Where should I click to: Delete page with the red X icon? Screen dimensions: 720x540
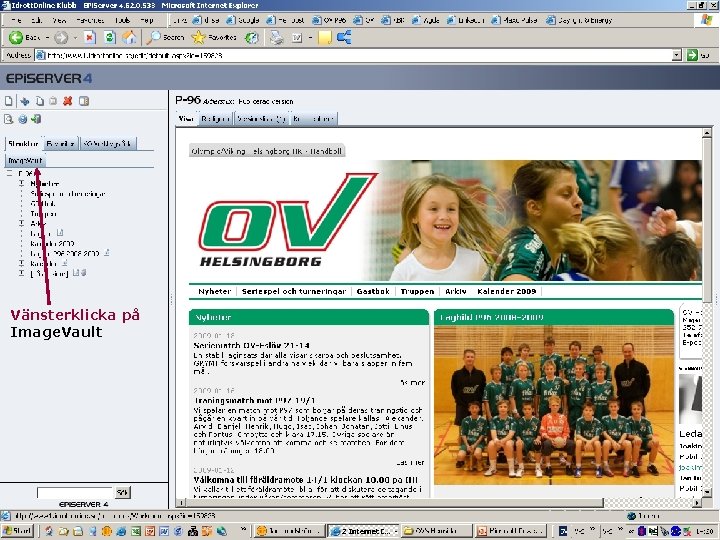pos(68,101)
